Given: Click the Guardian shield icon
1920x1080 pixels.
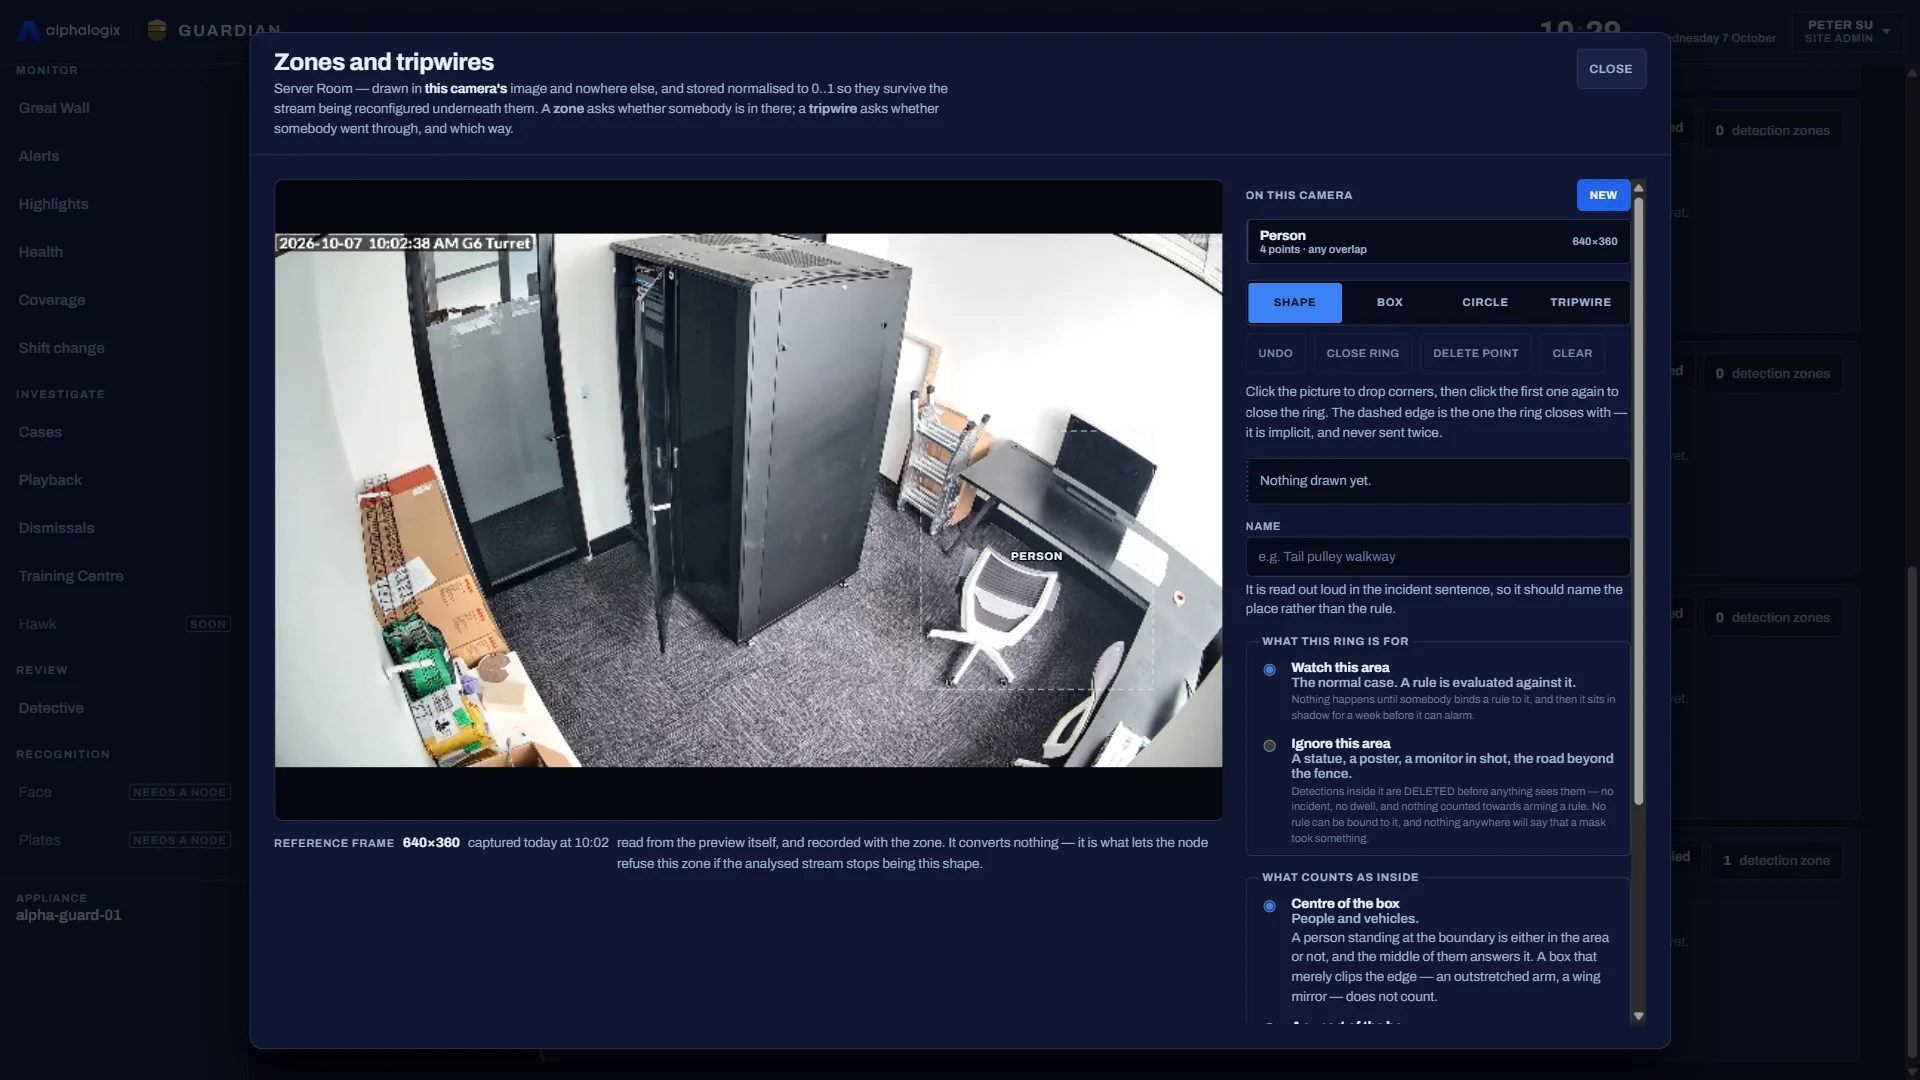Looking at the screenshot, I should 157,30.
